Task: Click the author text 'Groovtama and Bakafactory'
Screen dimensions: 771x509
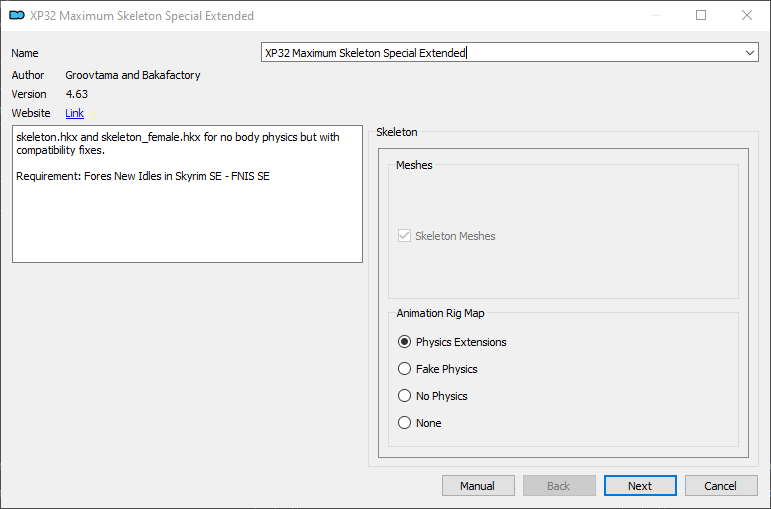Action: coord(133,75)
